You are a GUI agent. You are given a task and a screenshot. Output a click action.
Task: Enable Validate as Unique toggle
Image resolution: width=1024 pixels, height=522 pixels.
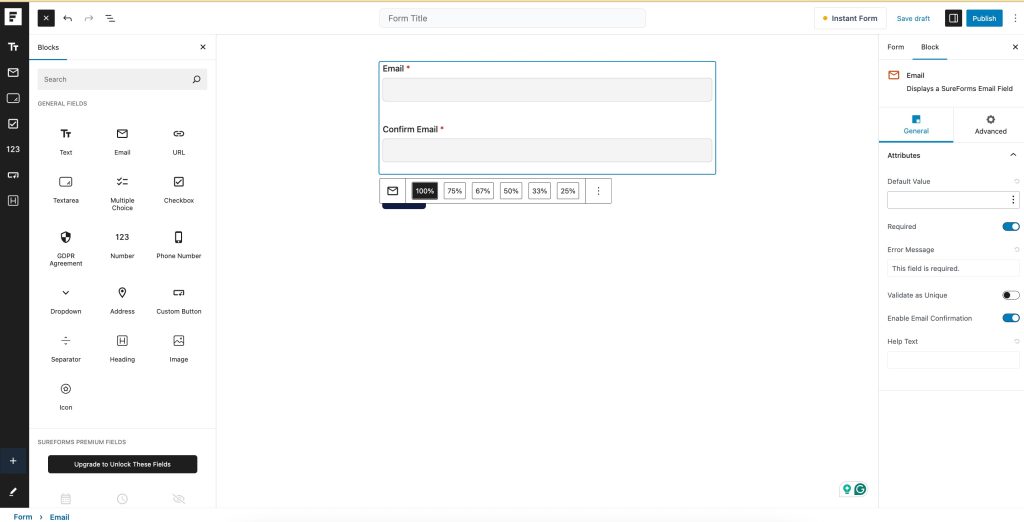coord(1010,295)
